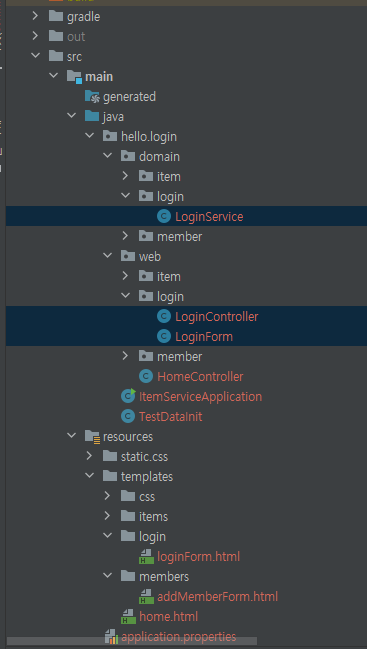Select the home.html template
This screenshot has width=367, height=649.
(x=168, y=617)
